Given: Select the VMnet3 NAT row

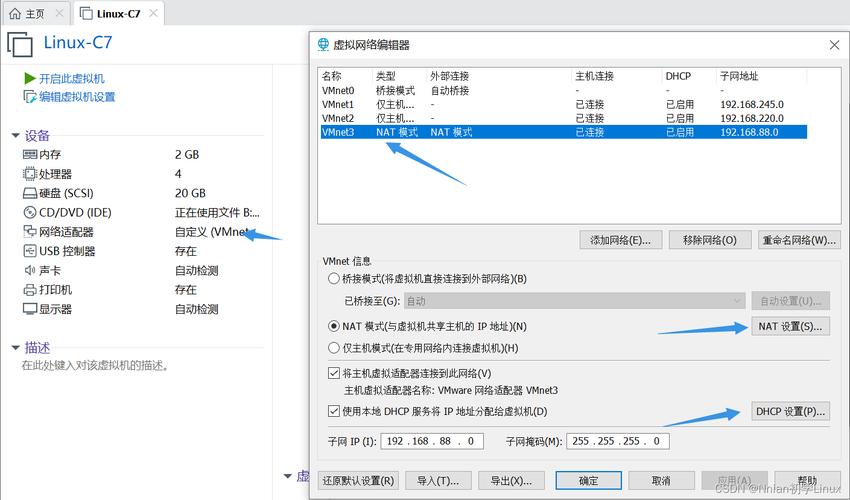Looking at the screenshot, I should point(564,132).
